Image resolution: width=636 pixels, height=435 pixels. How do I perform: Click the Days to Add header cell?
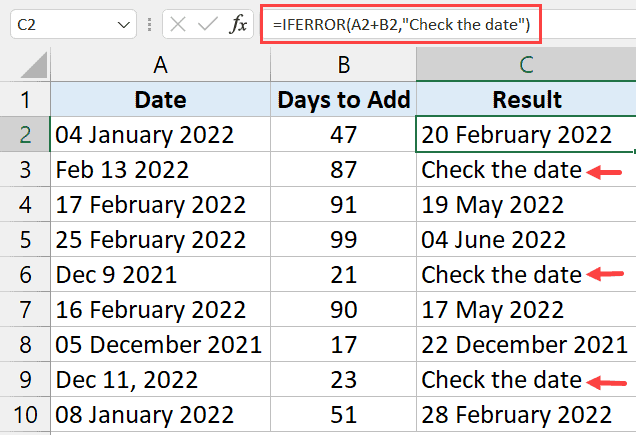click(x=343, y=100)
